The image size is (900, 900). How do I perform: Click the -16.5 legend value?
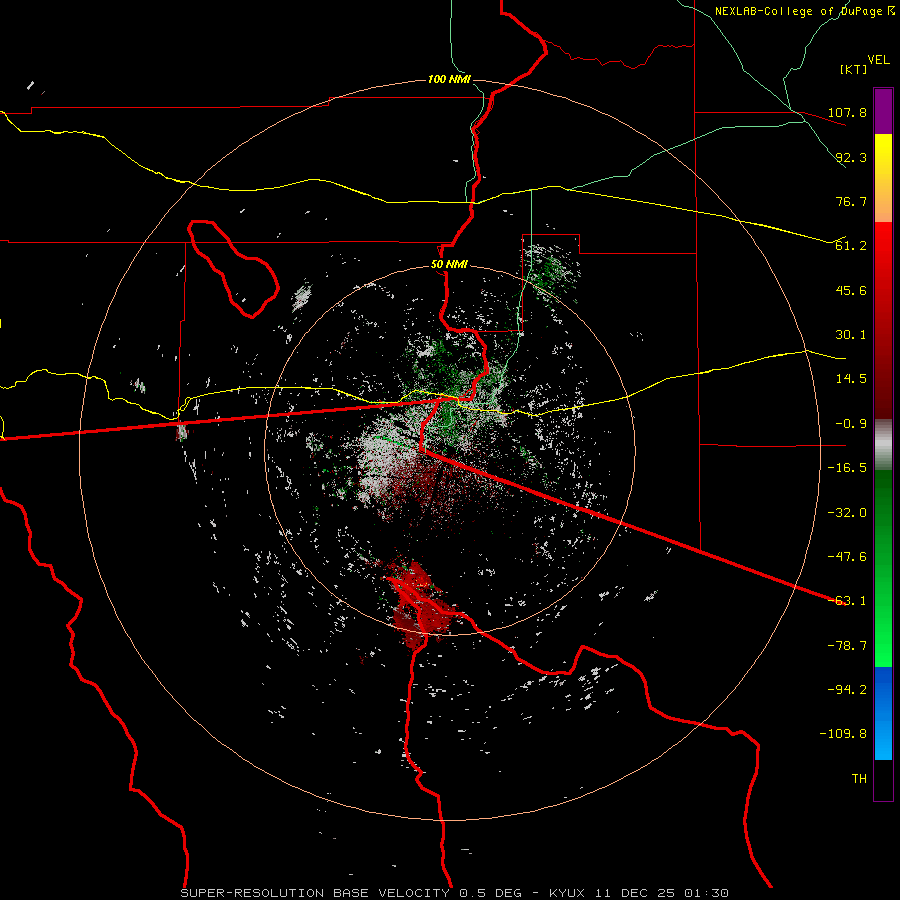click(847, 468)
